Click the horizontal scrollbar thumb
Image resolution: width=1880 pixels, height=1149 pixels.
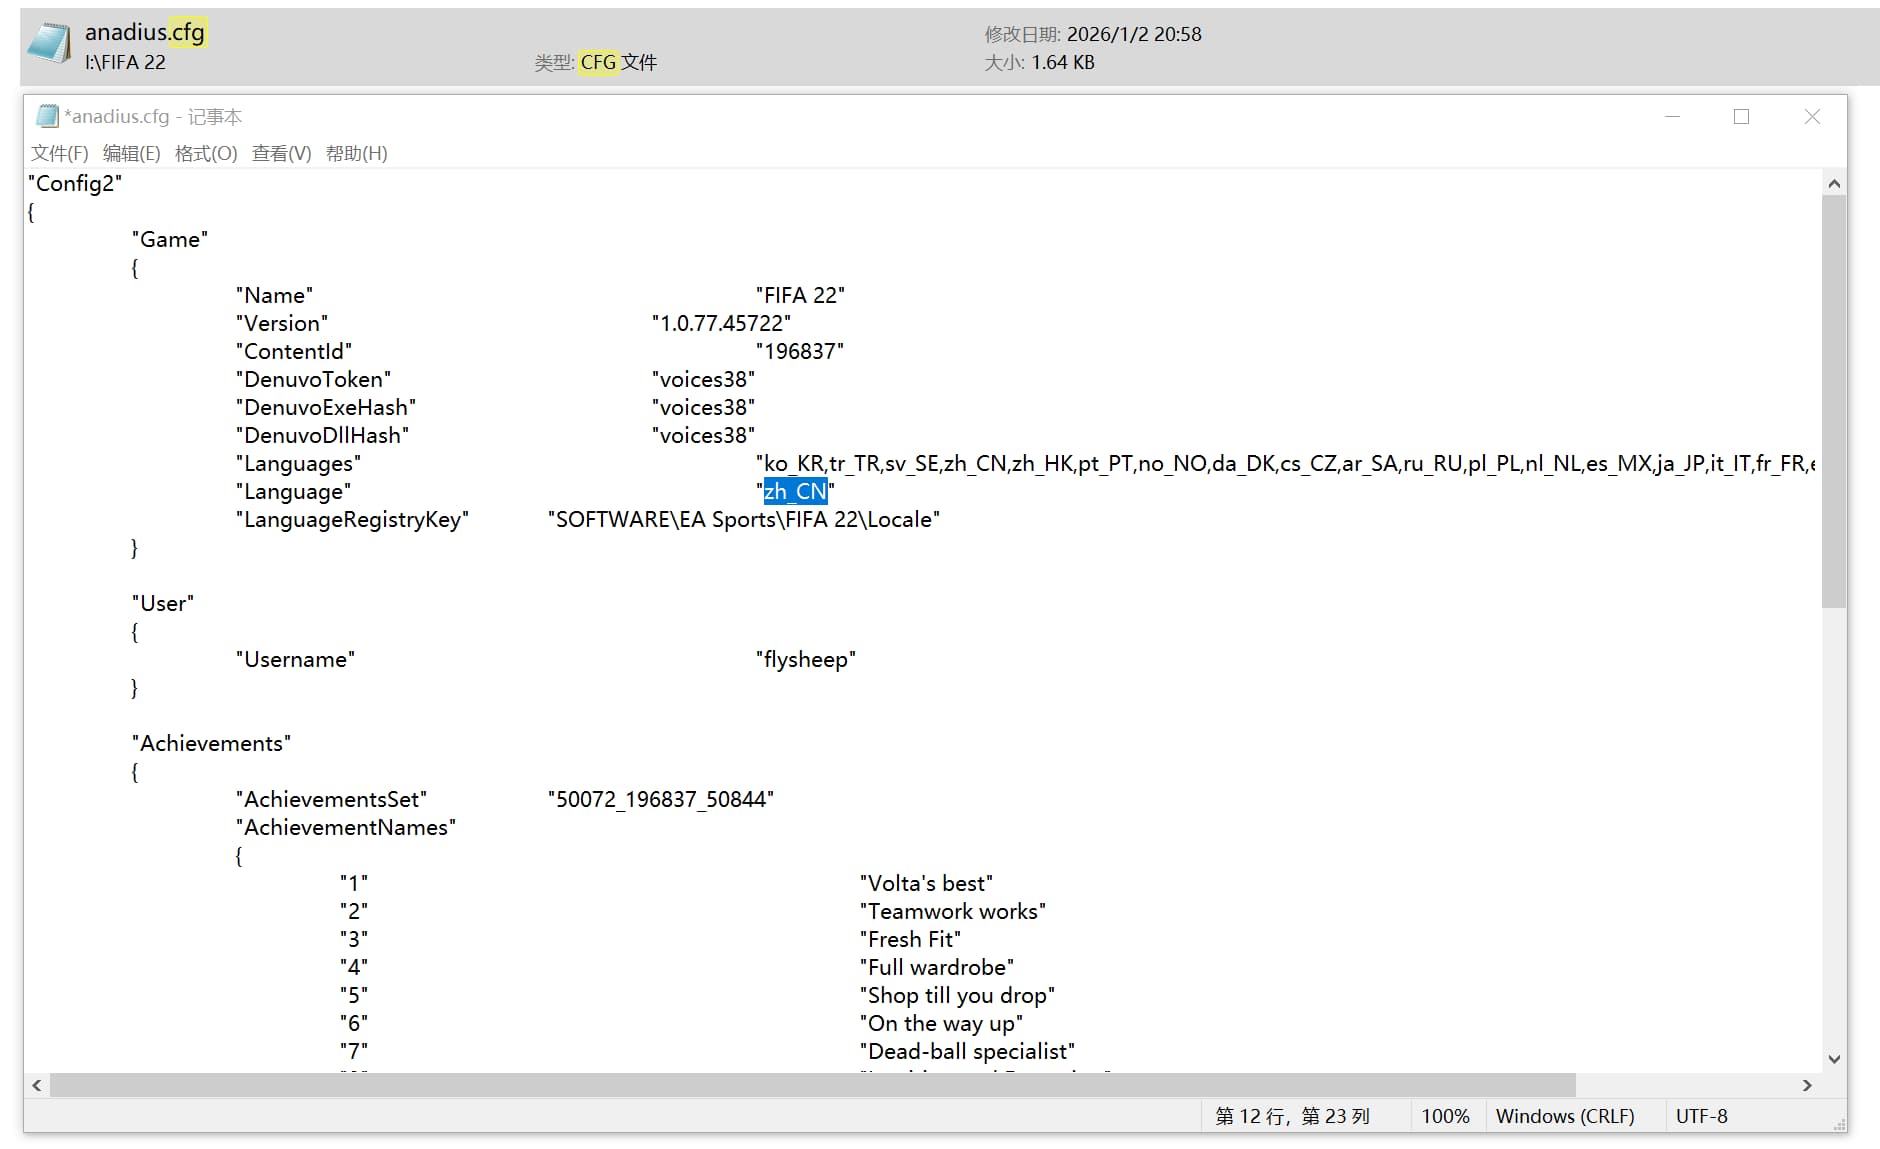pos(813,1085)
